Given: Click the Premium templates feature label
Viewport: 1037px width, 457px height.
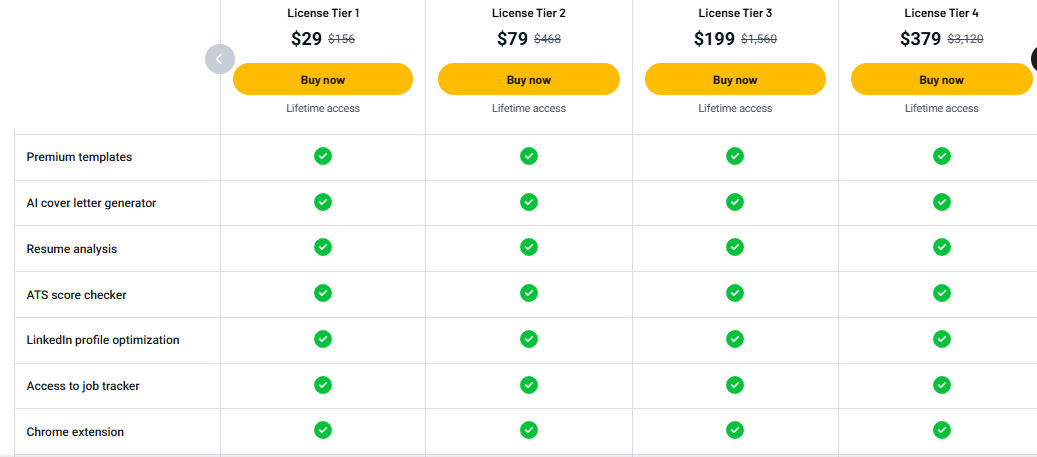Looking at the screenshot, I should point(79,157).
